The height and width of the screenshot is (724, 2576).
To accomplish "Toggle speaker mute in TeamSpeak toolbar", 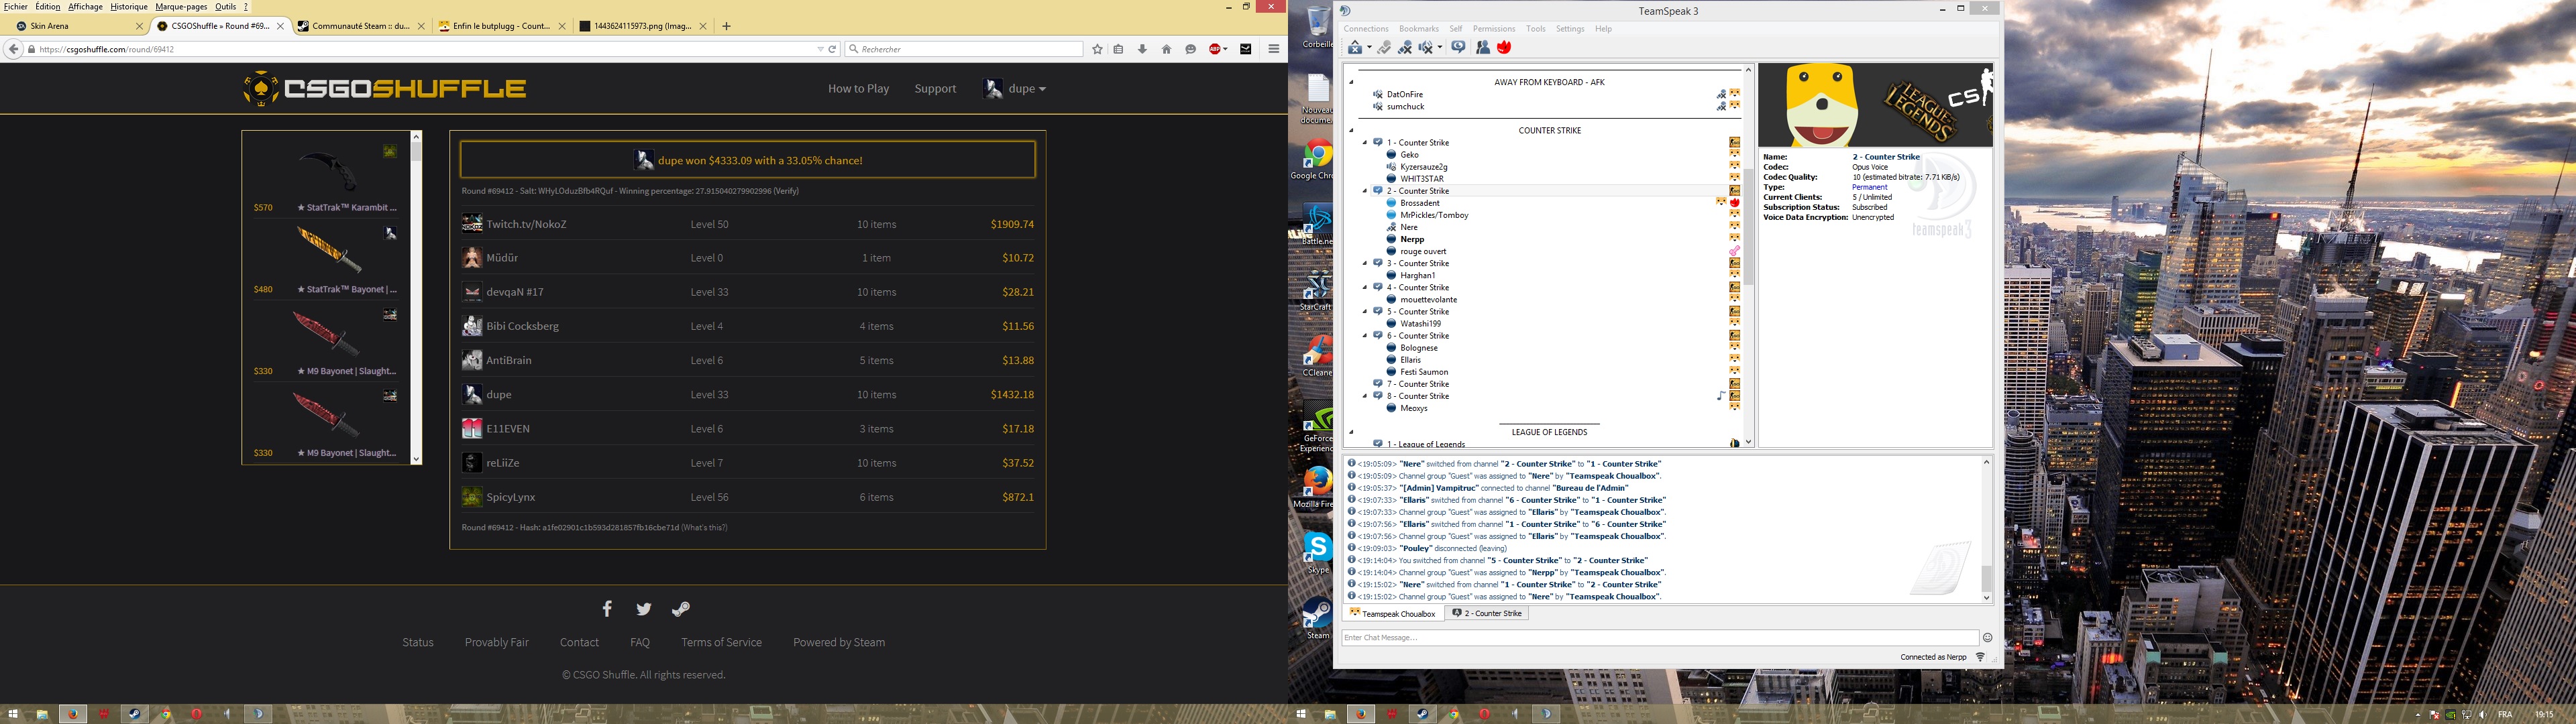I will 1426,48.
